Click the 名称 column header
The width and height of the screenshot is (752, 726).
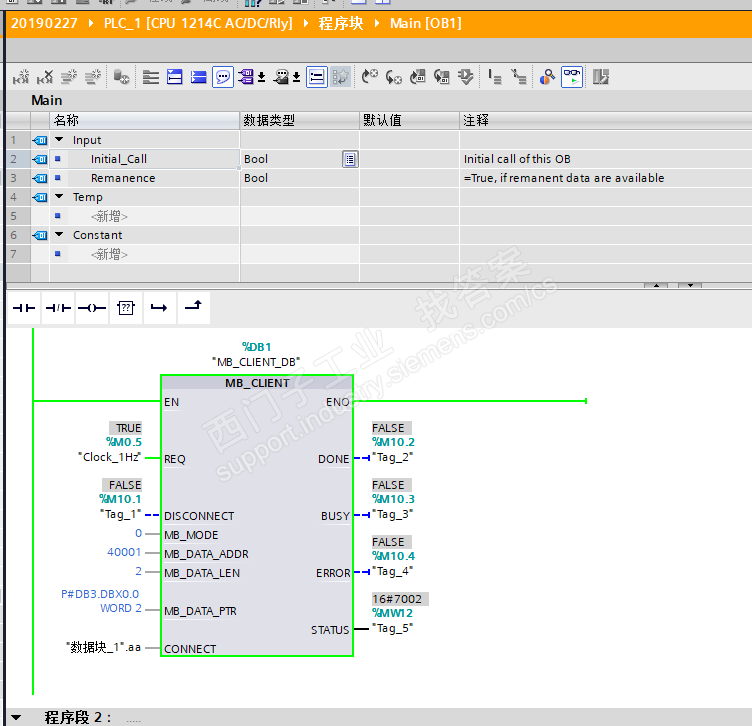[66, 120]
